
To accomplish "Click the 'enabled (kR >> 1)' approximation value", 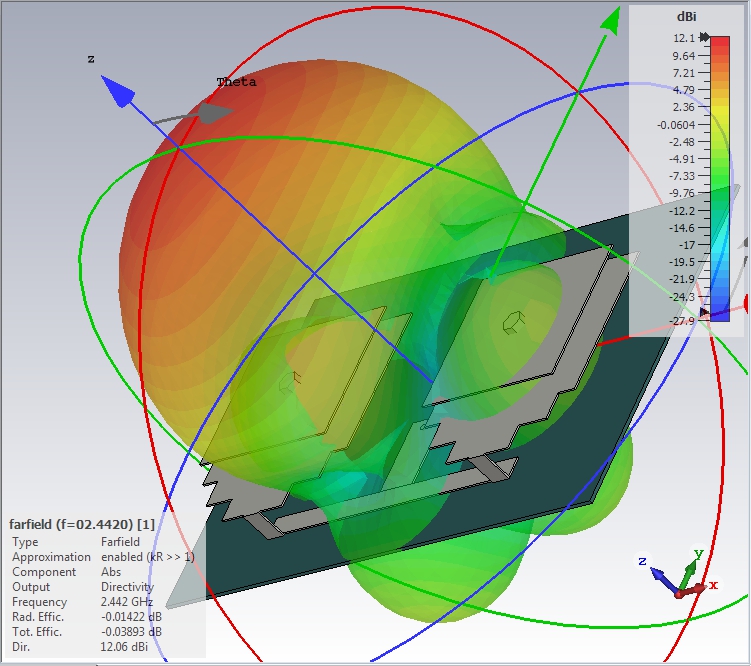I will tap(148, 557).
